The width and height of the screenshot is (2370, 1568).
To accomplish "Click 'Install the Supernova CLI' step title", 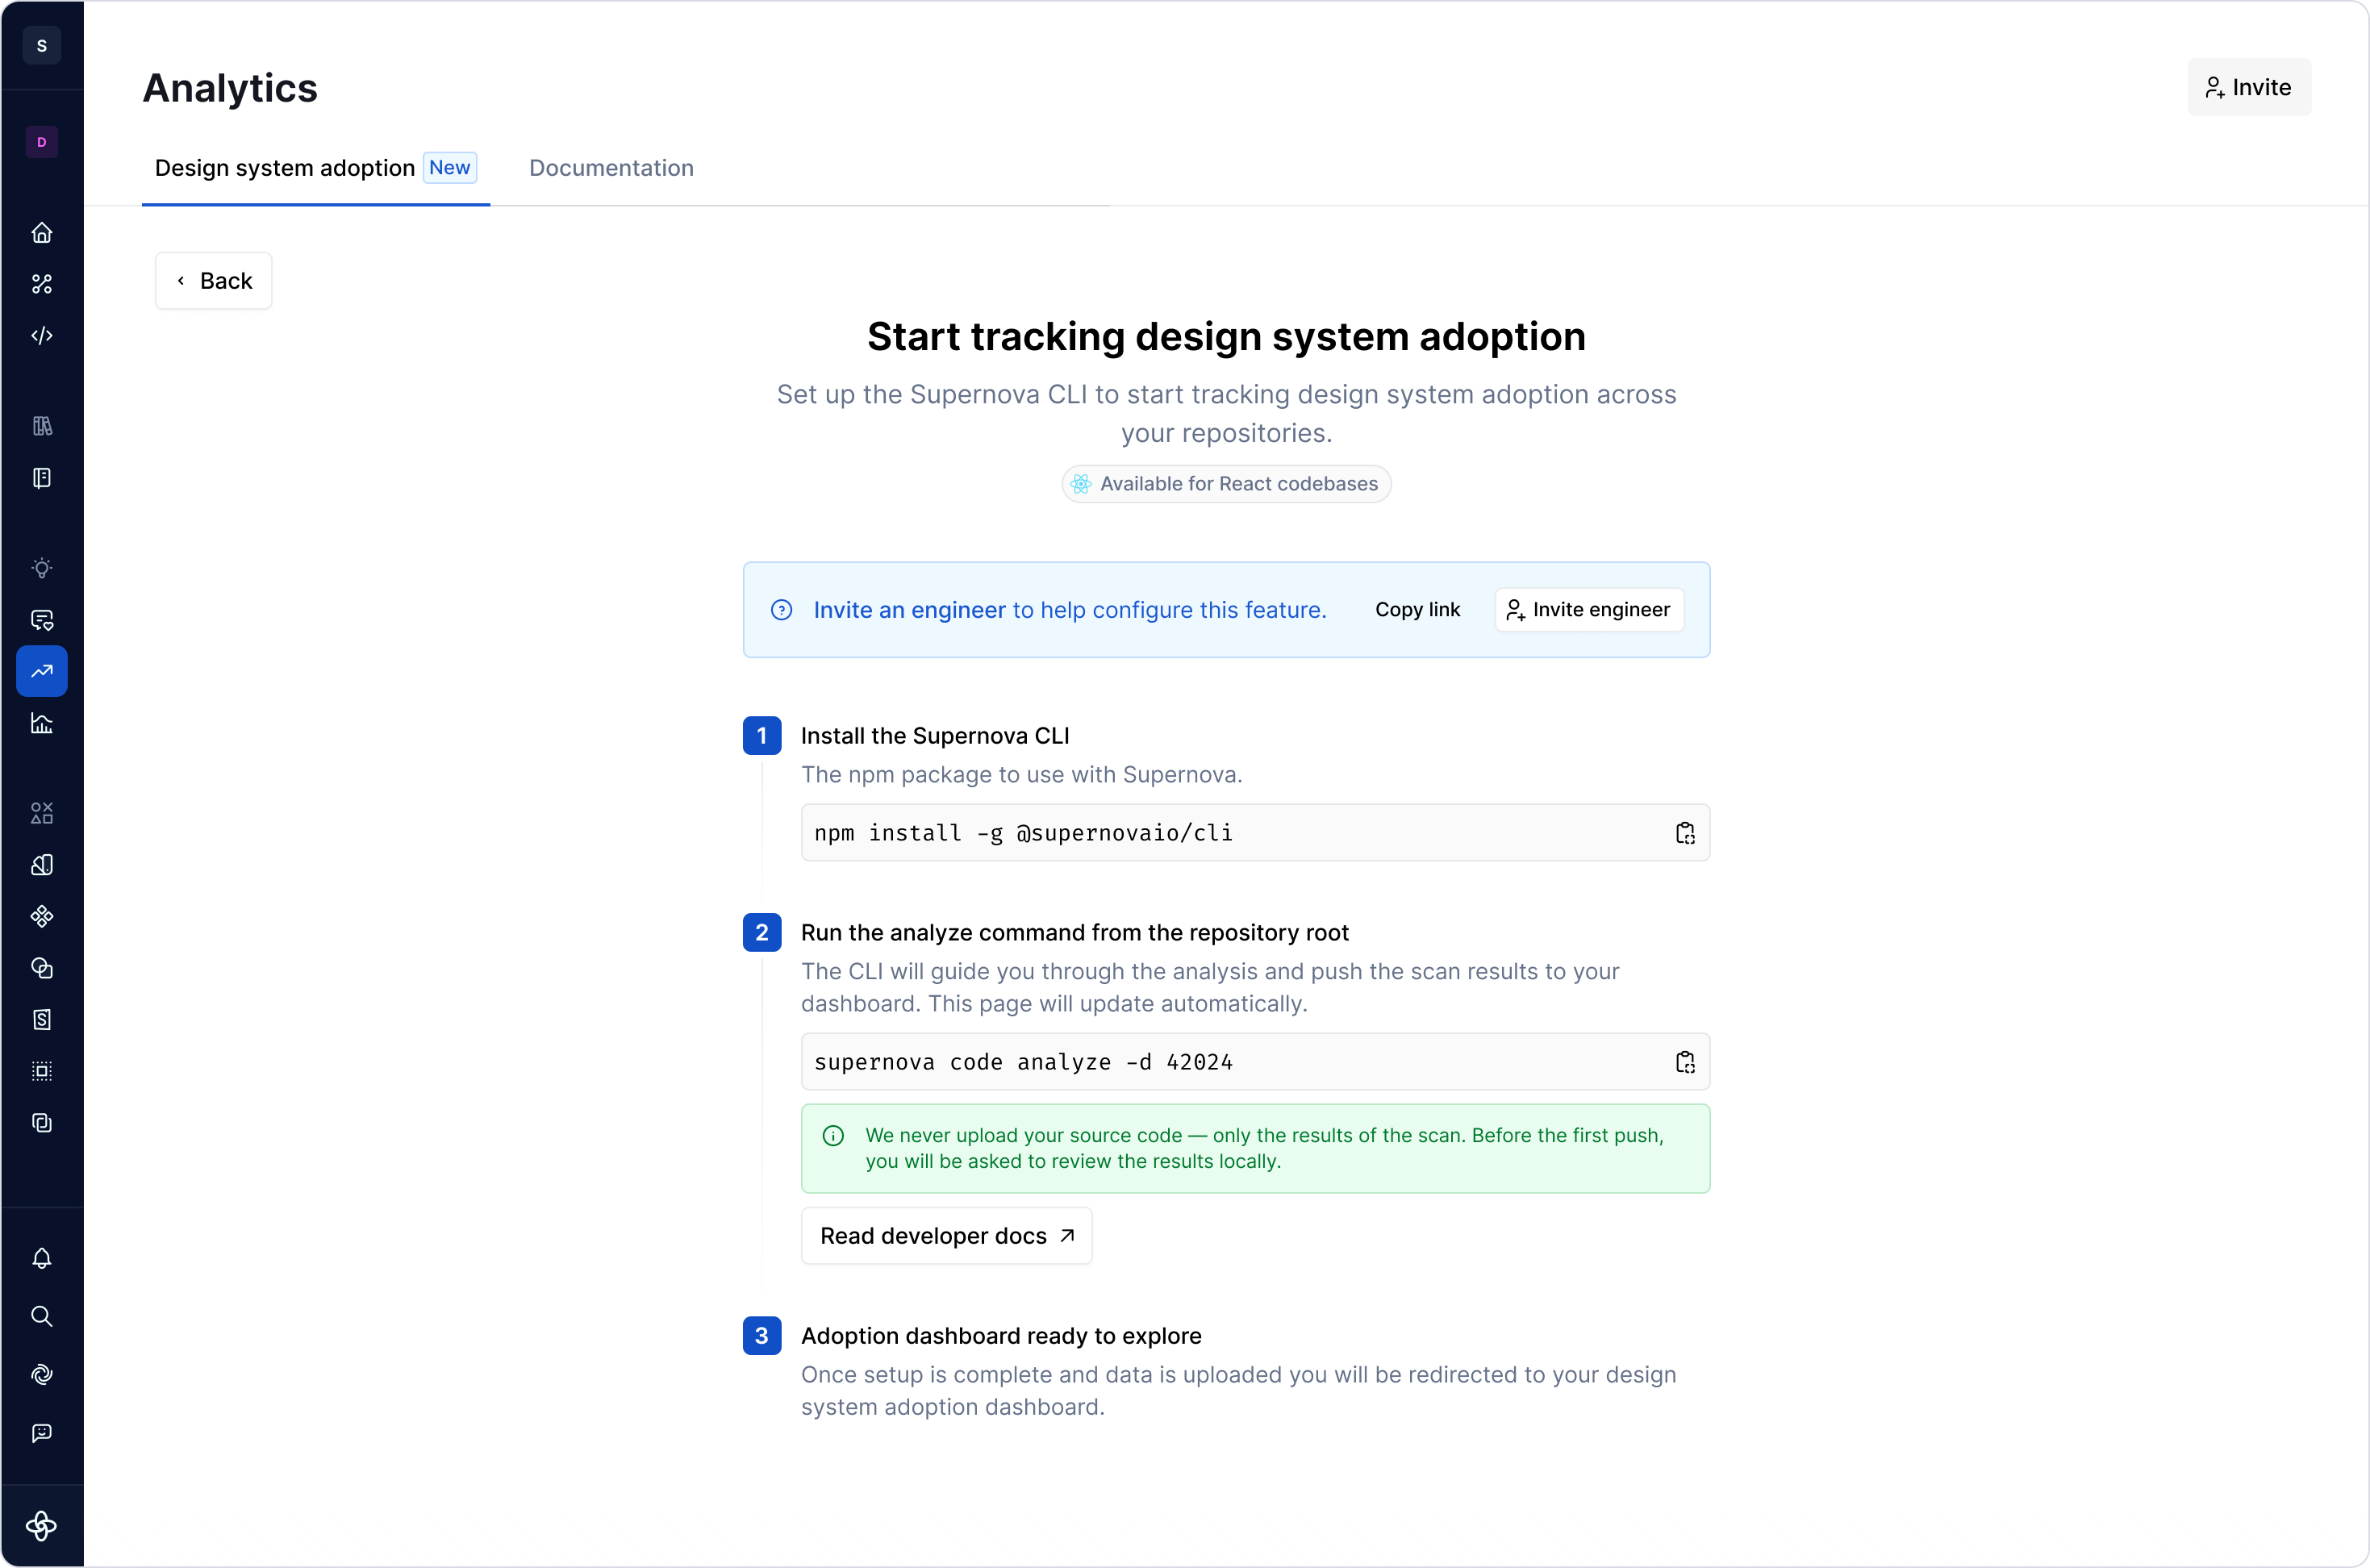I will 935,736.
